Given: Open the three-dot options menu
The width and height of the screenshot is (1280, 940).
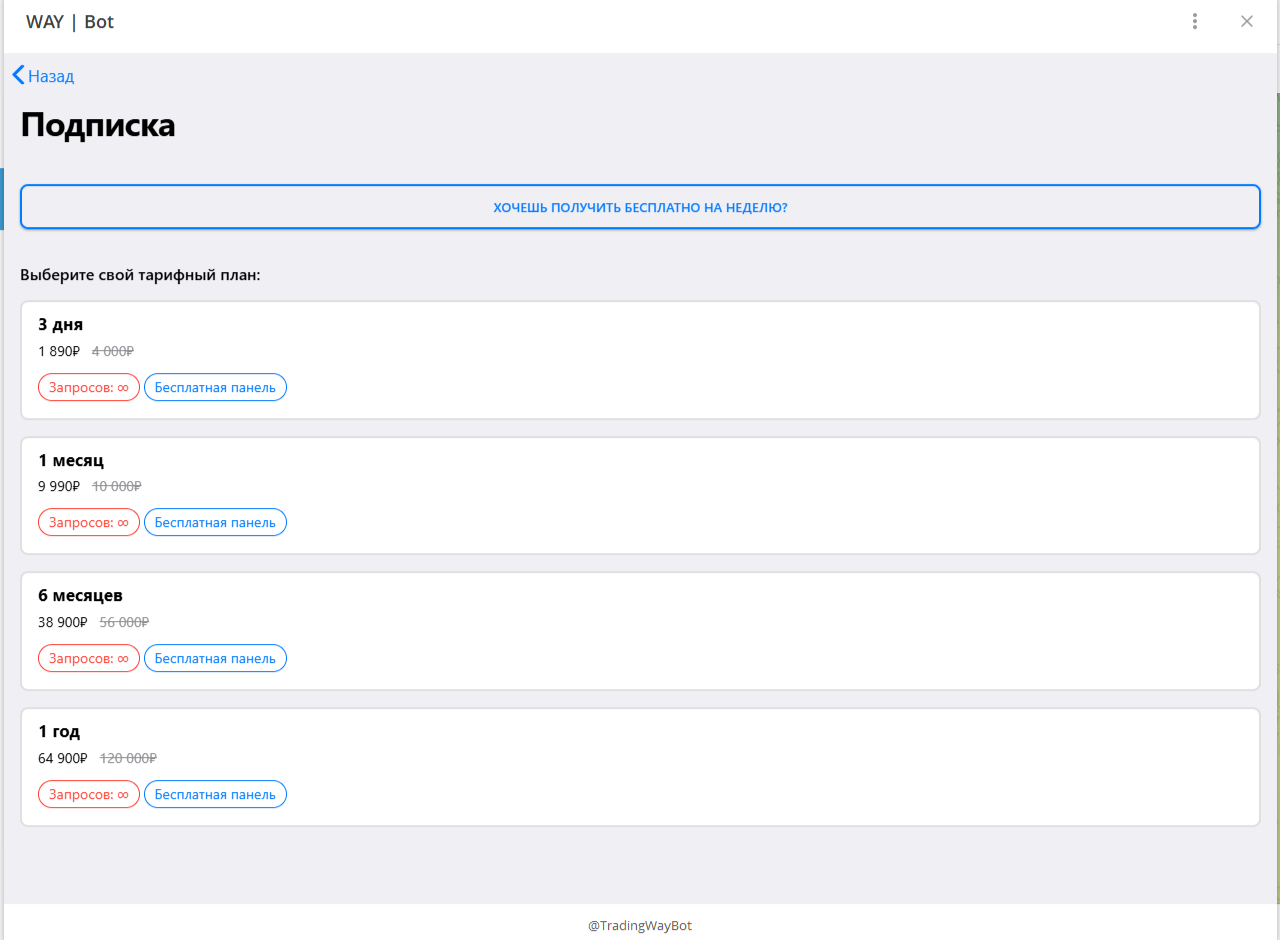Looking at the screenshot, I should point(1195,22).
